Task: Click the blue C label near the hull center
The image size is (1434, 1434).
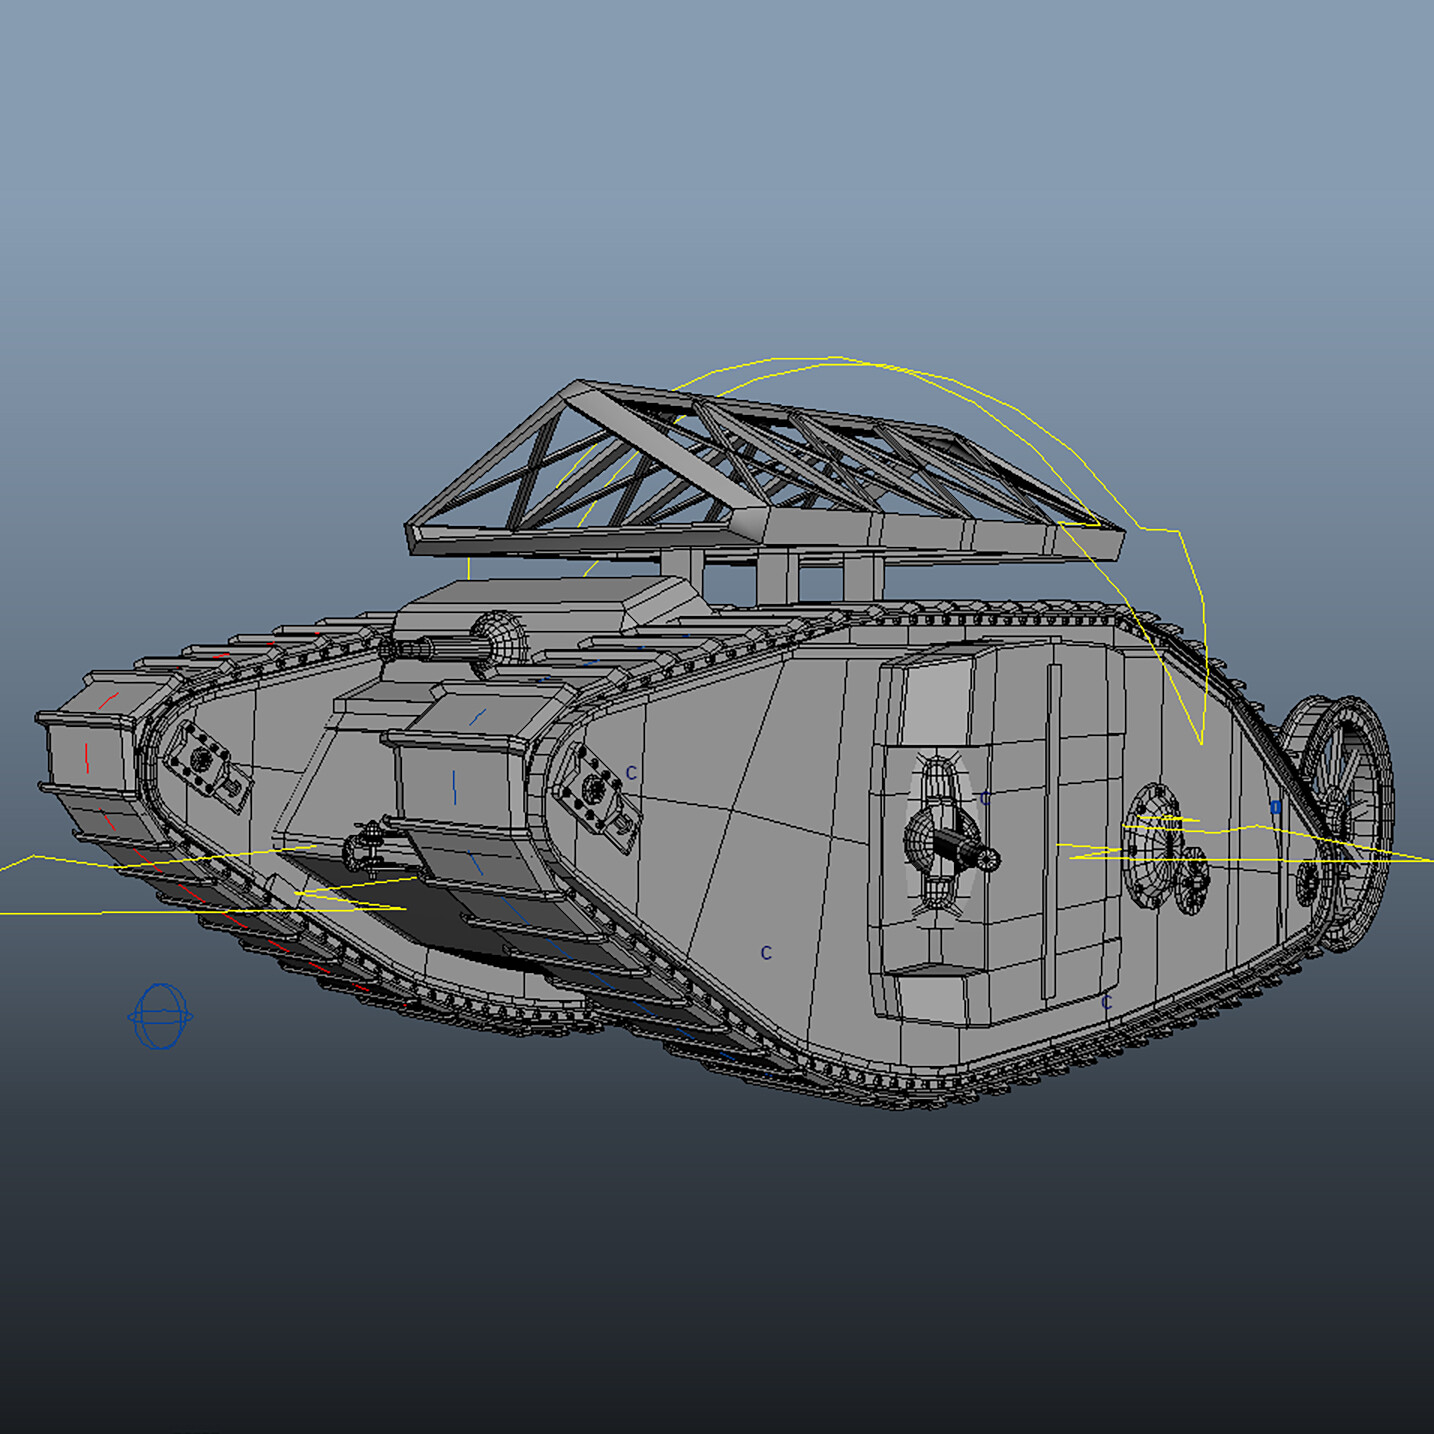Action: (766, 952)
